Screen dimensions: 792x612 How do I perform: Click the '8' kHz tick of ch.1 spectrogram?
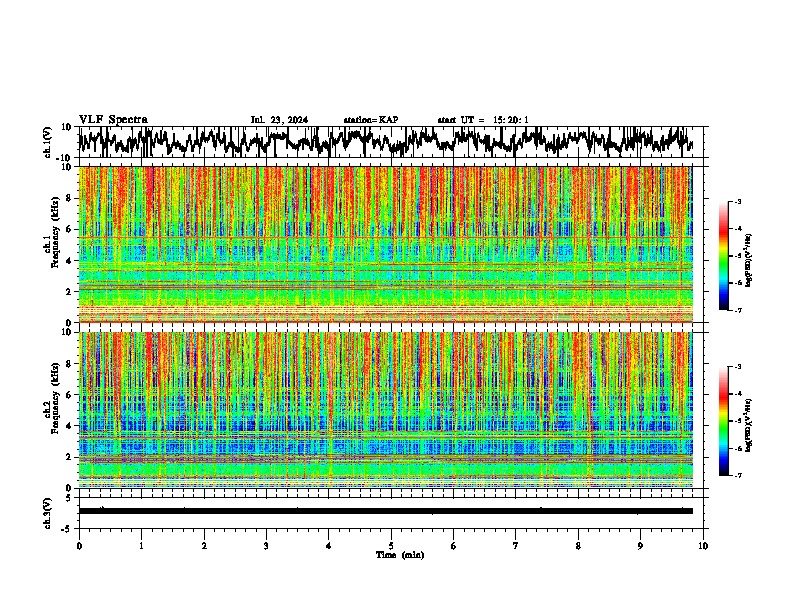point(69,198)
